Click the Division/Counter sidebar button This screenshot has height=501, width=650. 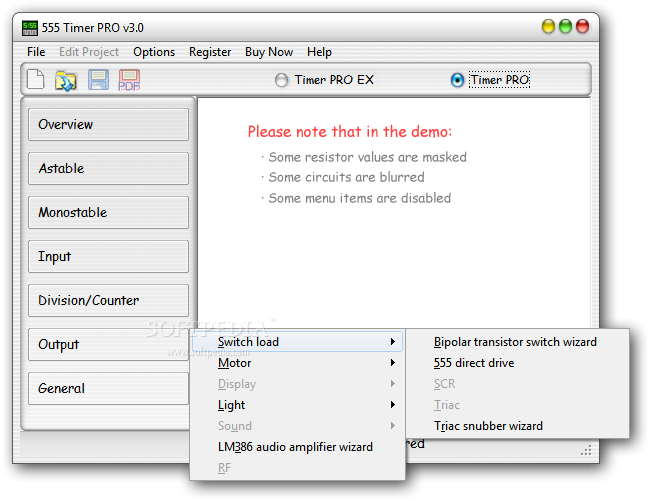click(x=108, y=300)
